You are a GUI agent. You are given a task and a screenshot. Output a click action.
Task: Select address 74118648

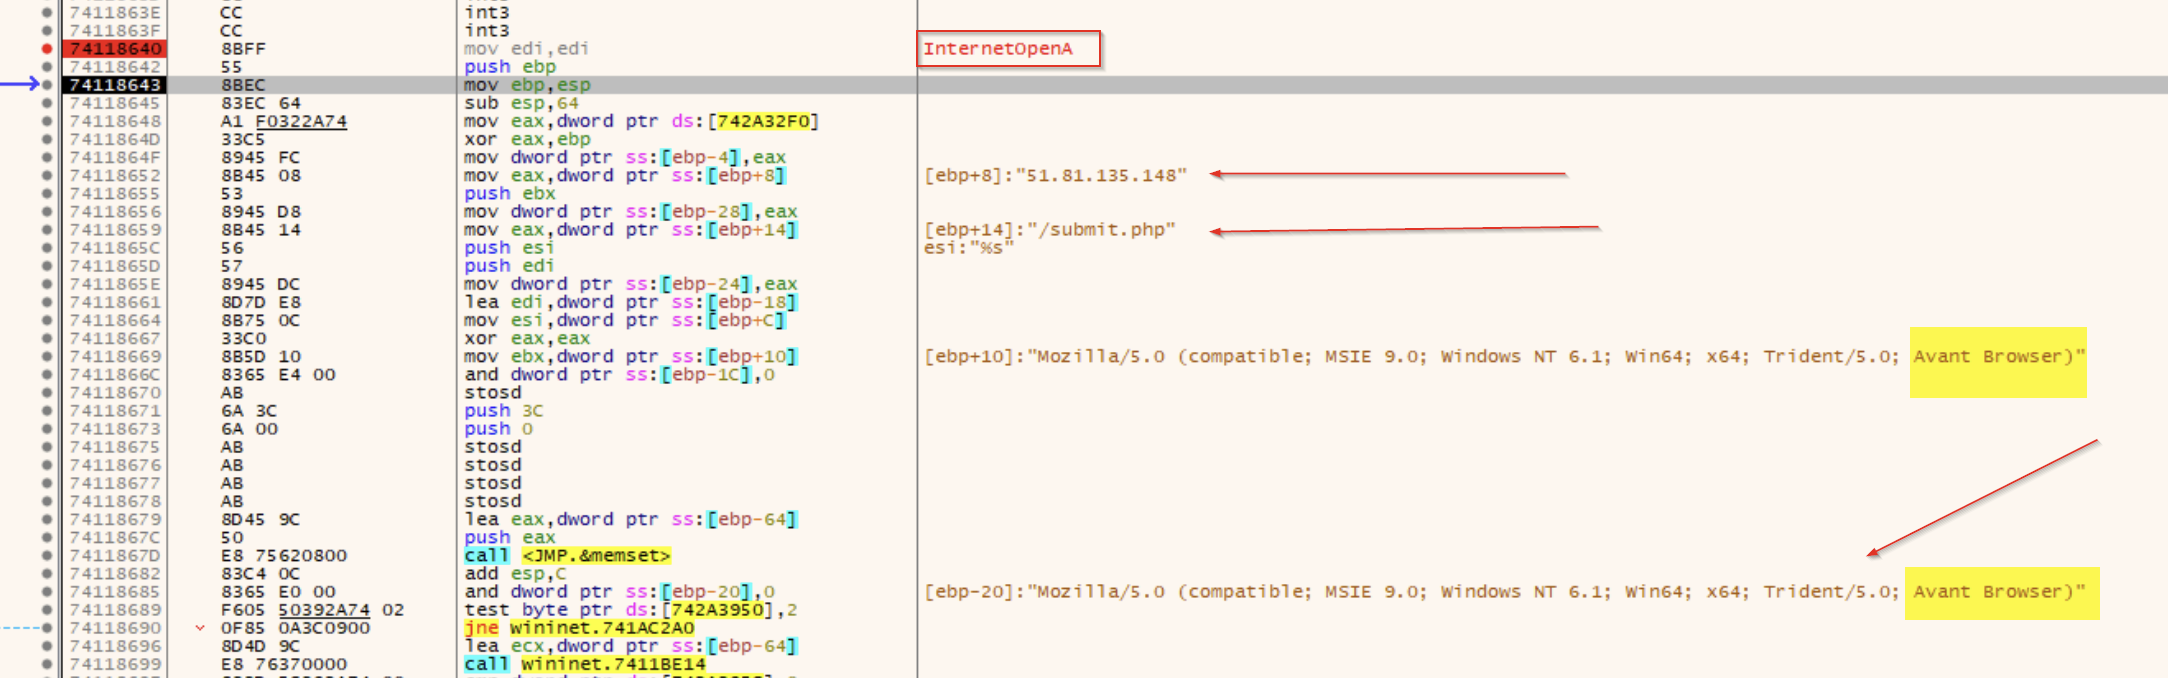(115, 121)
